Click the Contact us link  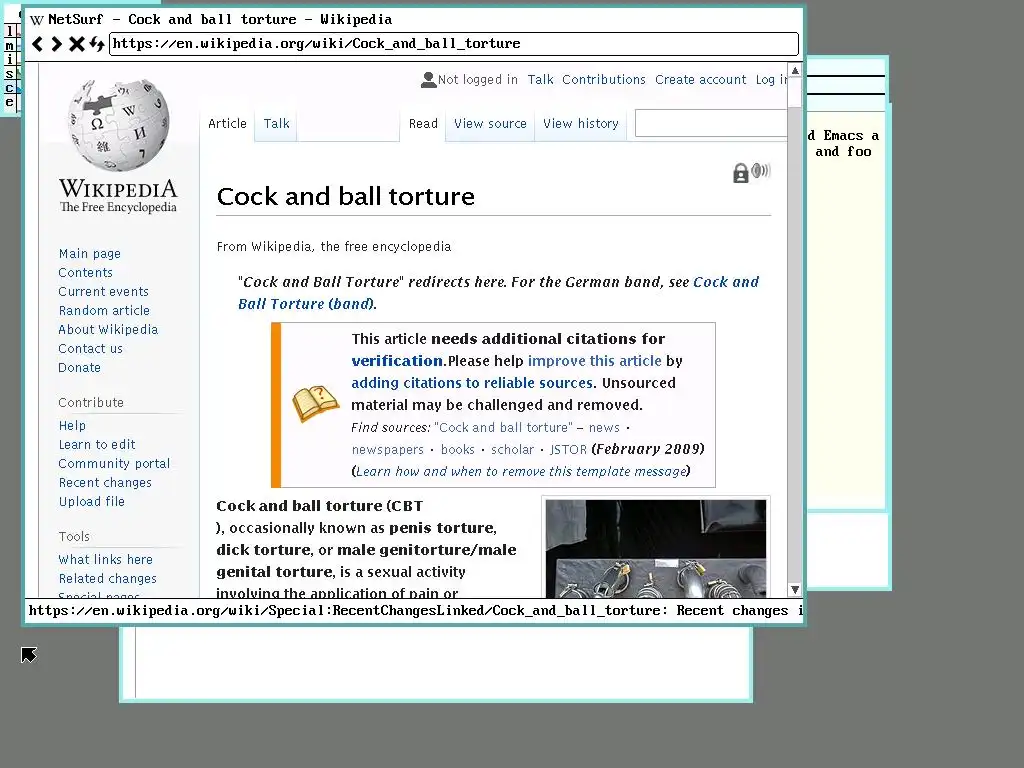(x=90, y=348)
